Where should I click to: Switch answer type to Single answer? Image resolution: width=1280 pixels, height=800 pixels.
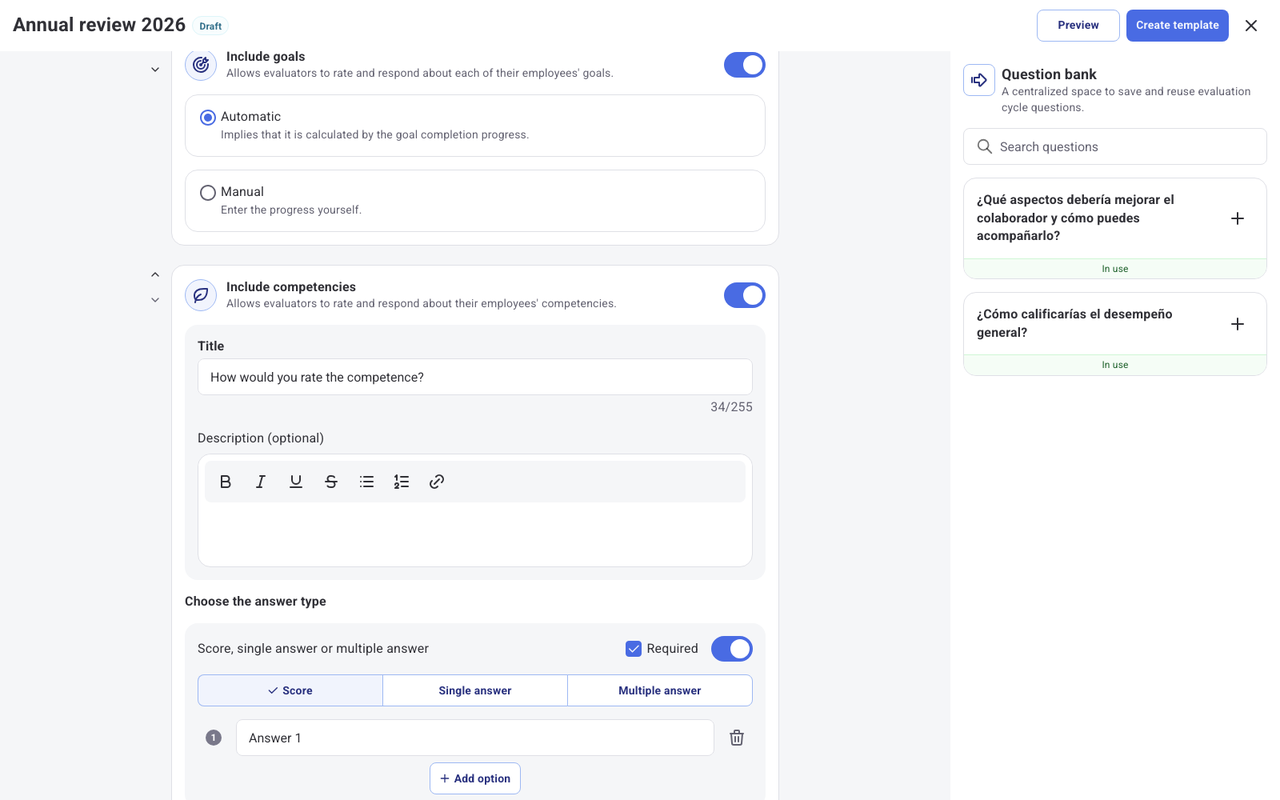pos(475,691)
